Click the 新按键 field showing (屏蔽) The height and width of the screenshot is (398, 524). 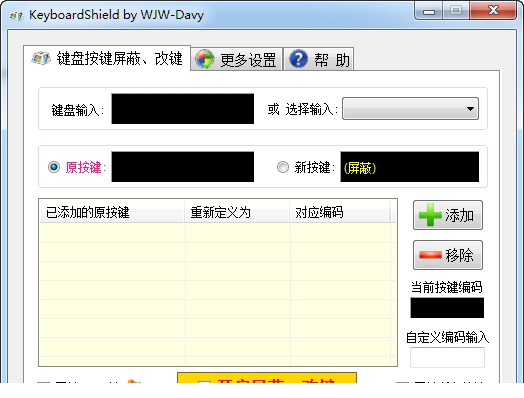410,167
